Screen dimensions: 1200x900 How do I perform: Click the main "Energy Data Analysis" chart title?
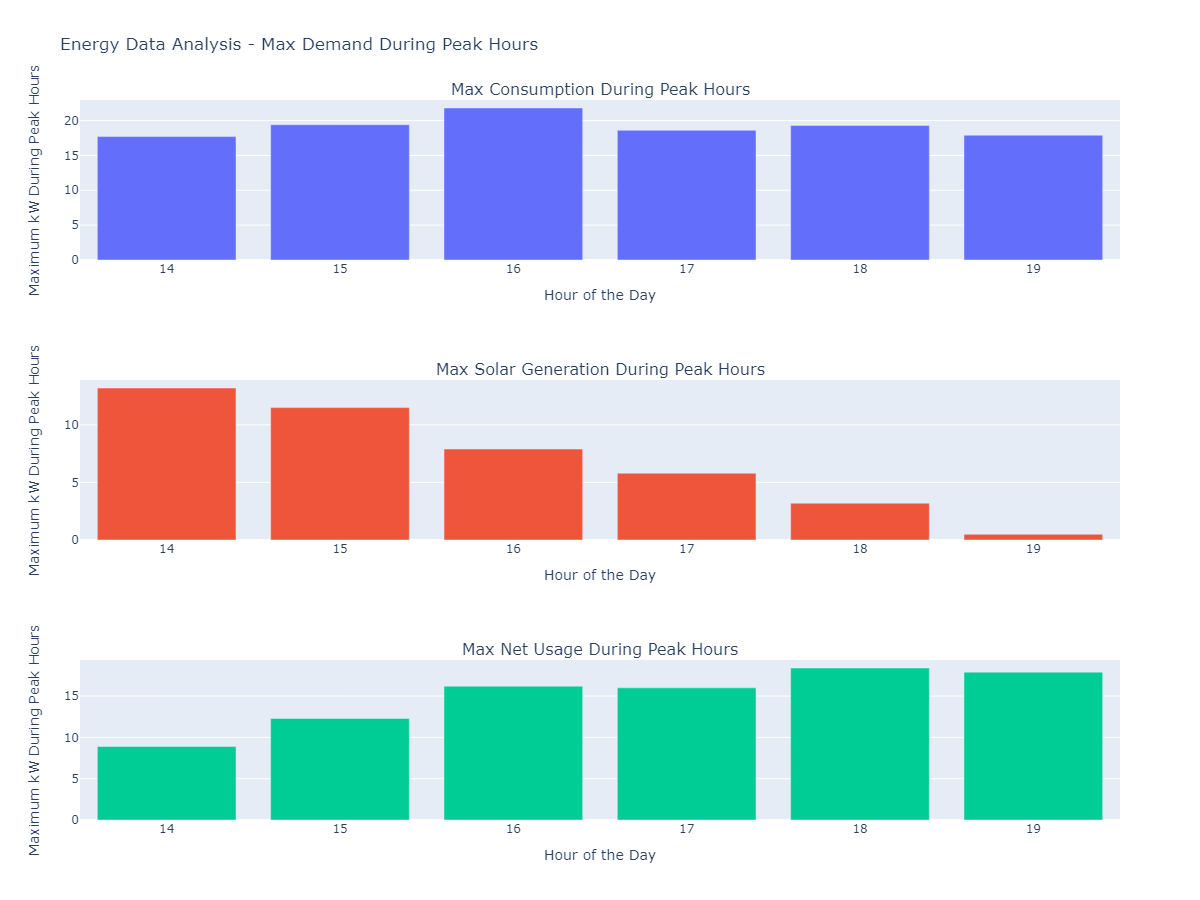pos(299,44)
